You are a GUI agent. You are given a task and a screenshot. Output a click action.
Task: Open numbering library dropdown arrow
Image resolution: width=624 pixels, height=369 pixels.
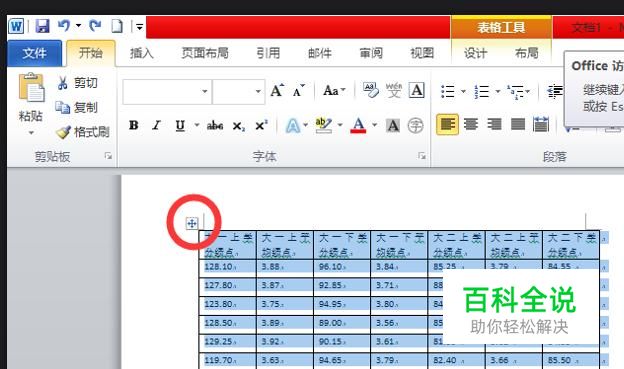click(x=498, y=91)
